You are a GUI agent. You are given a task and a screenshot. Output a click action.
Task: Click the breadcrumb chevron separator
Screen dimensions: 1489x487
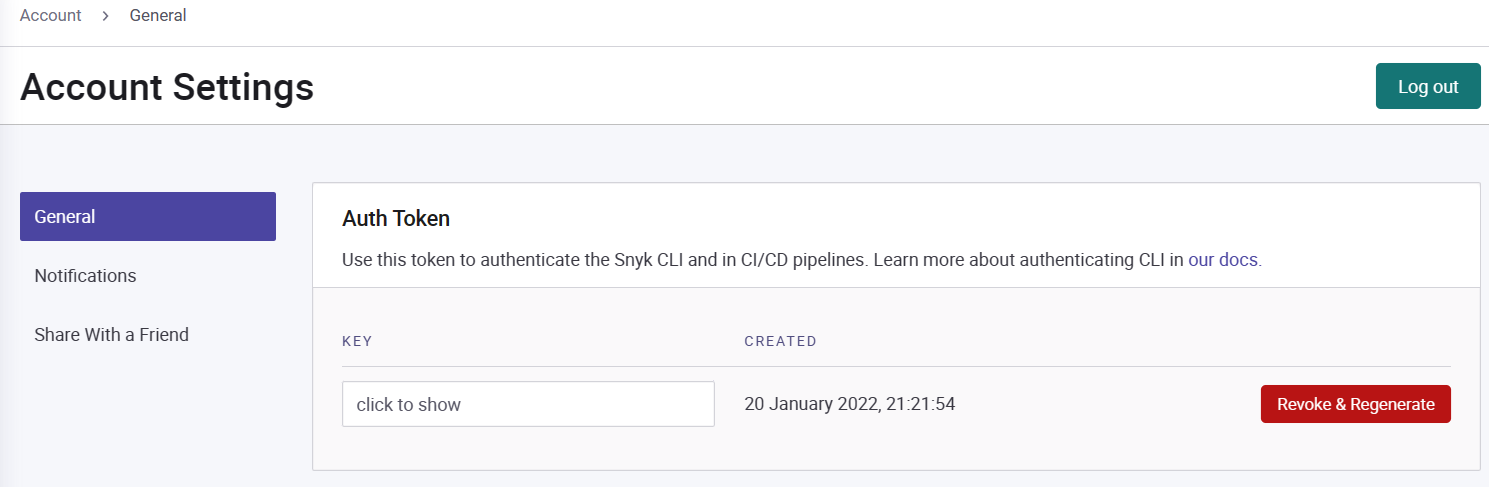tap(105, 16)
